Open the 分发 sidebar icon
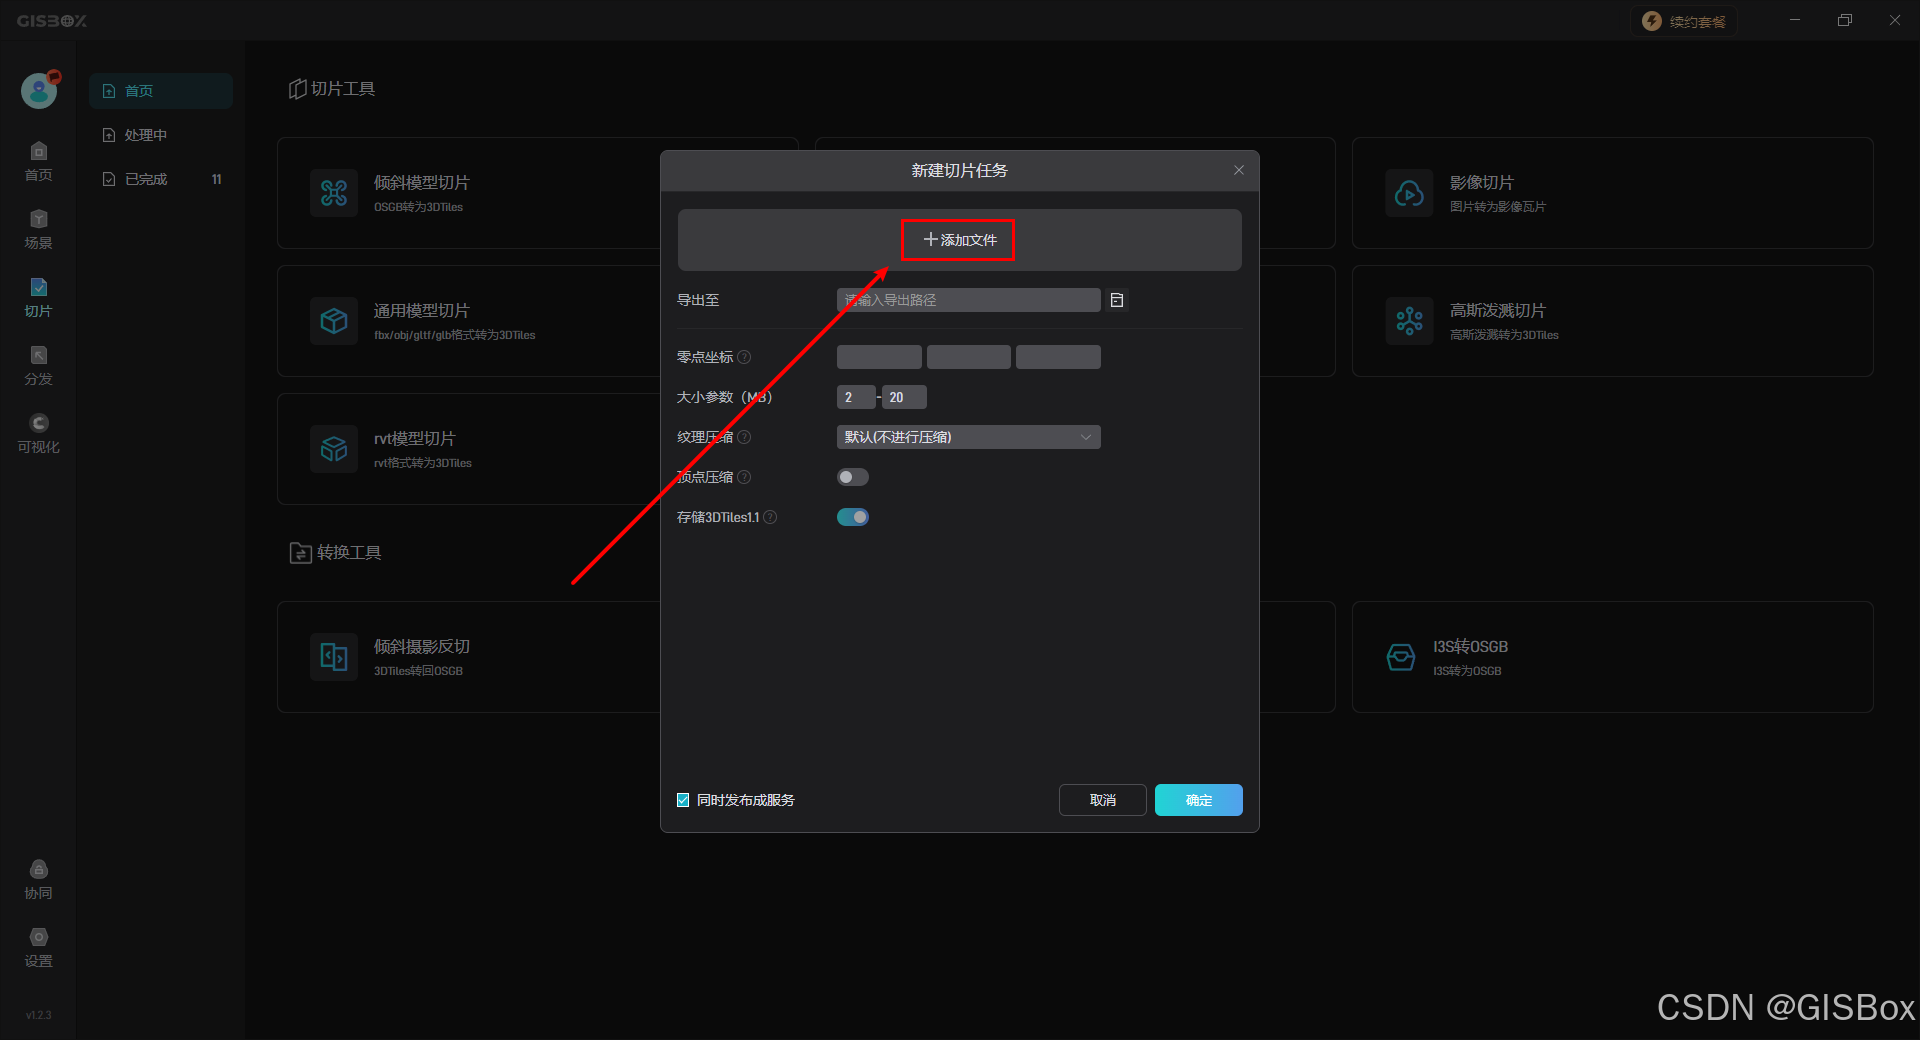Image resolution: width=1920 pixels, height=1040 pixels. point(39,365)
